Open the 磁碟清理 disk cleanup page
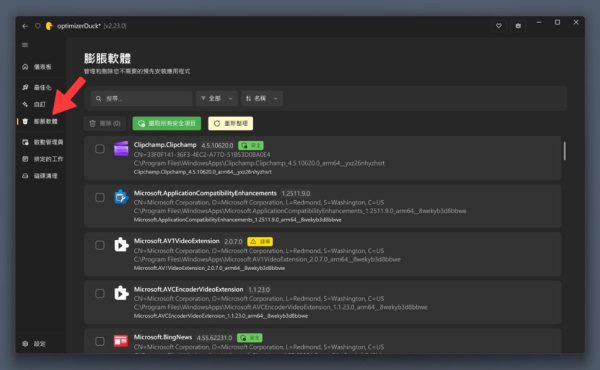 [41, 176]
